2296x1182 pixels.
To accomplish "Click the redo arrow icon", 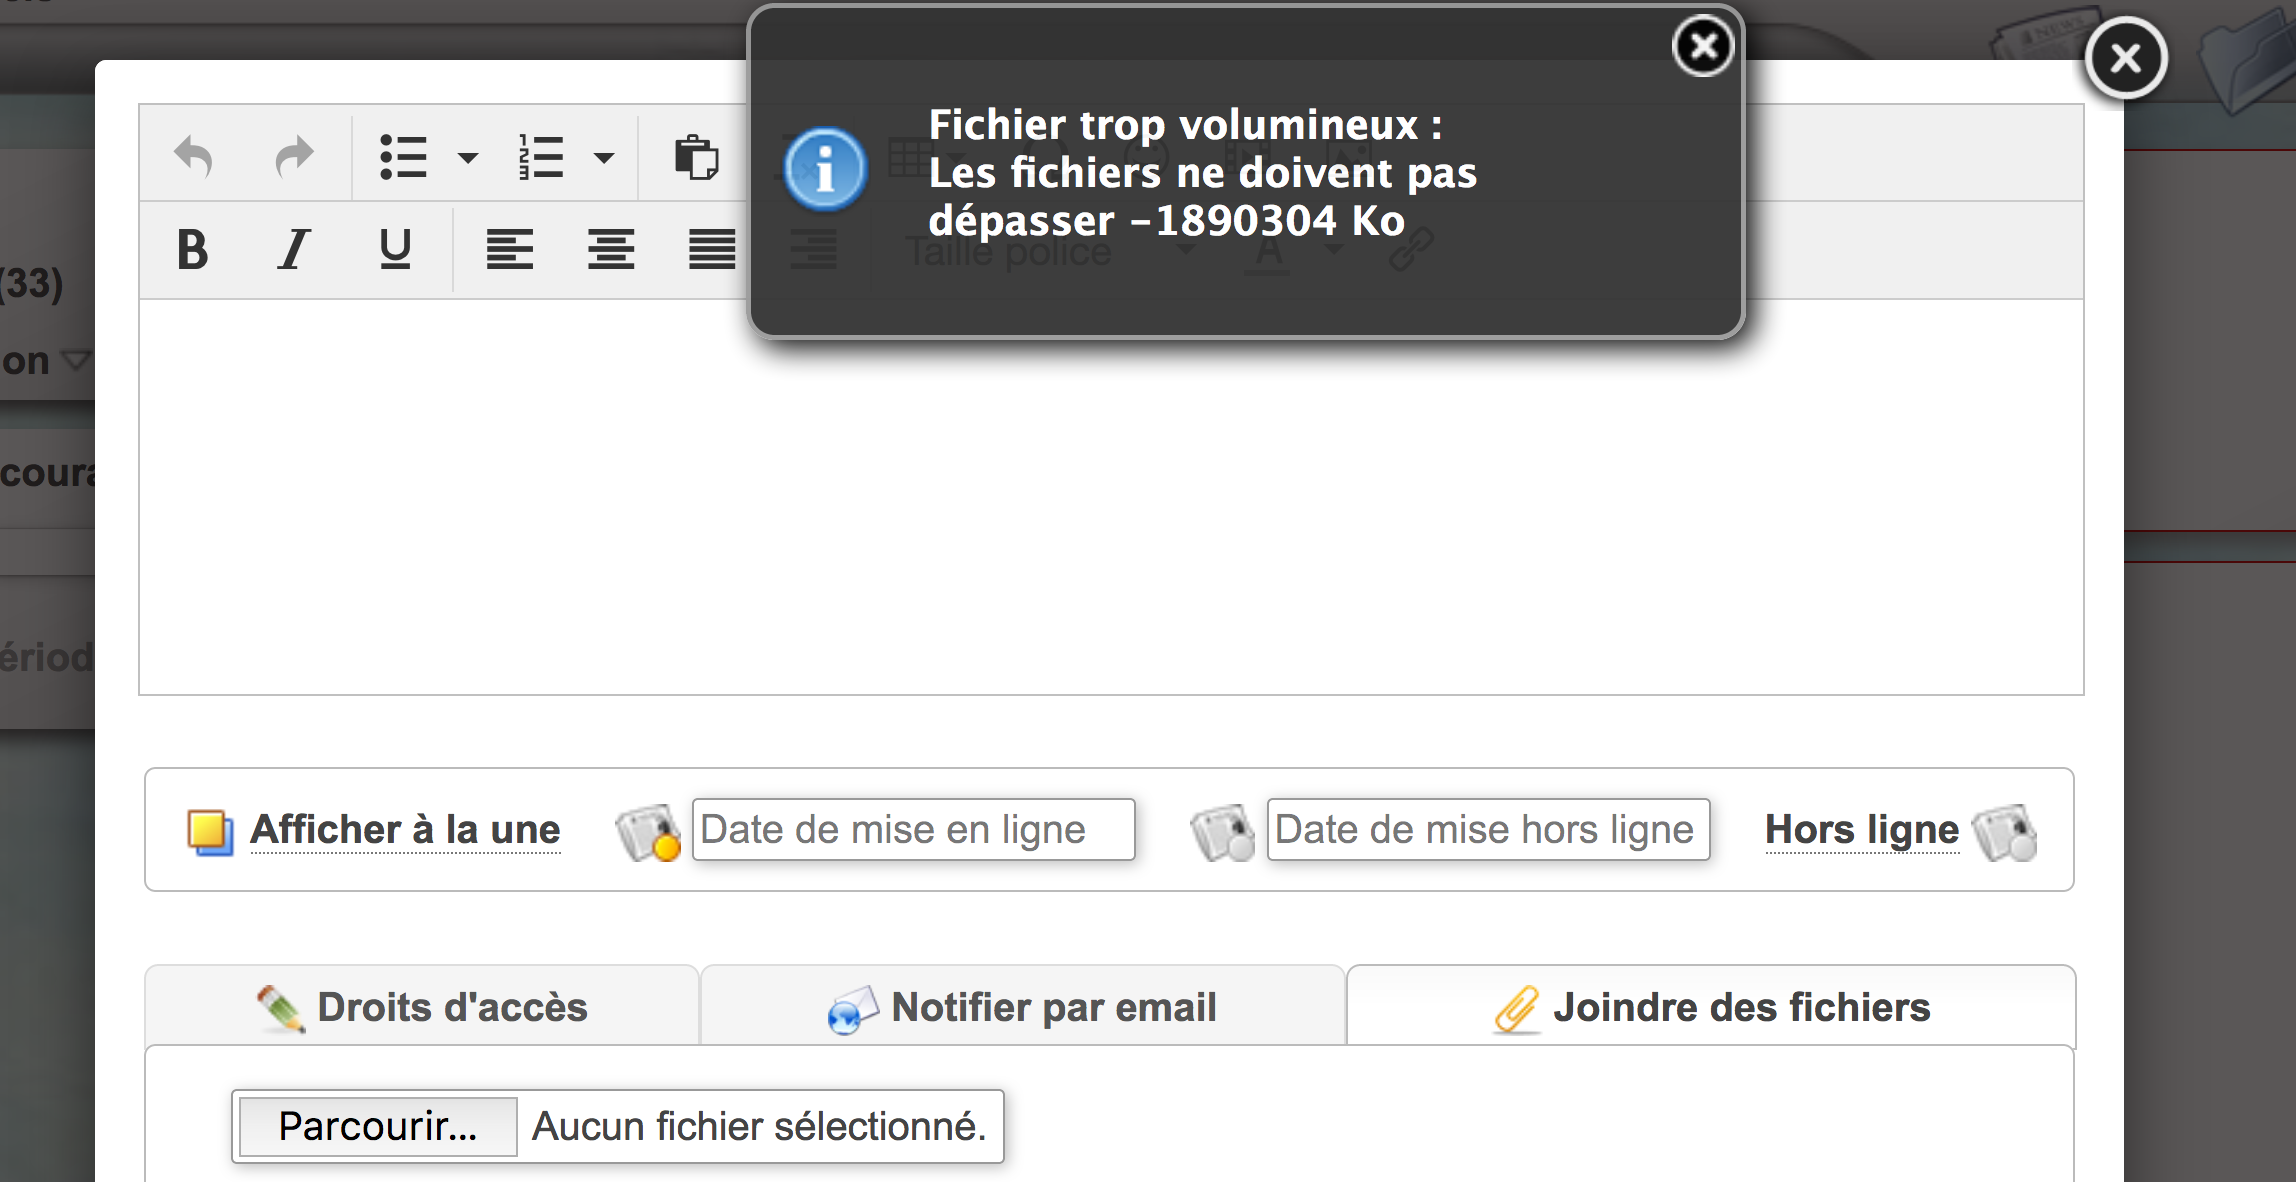I will [x=294, y=157].
